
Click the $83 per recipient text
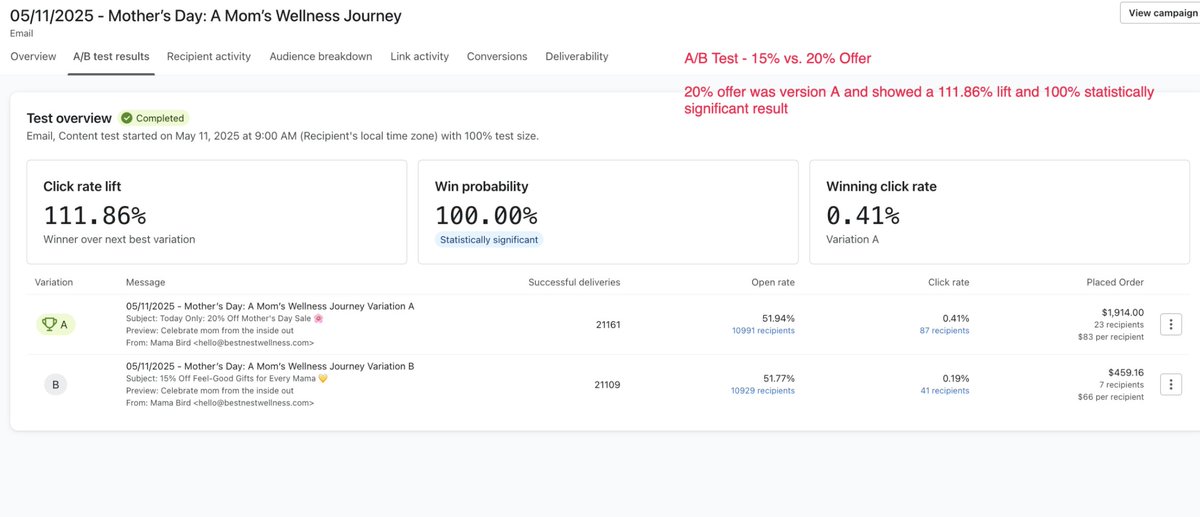pos(1113,336)
